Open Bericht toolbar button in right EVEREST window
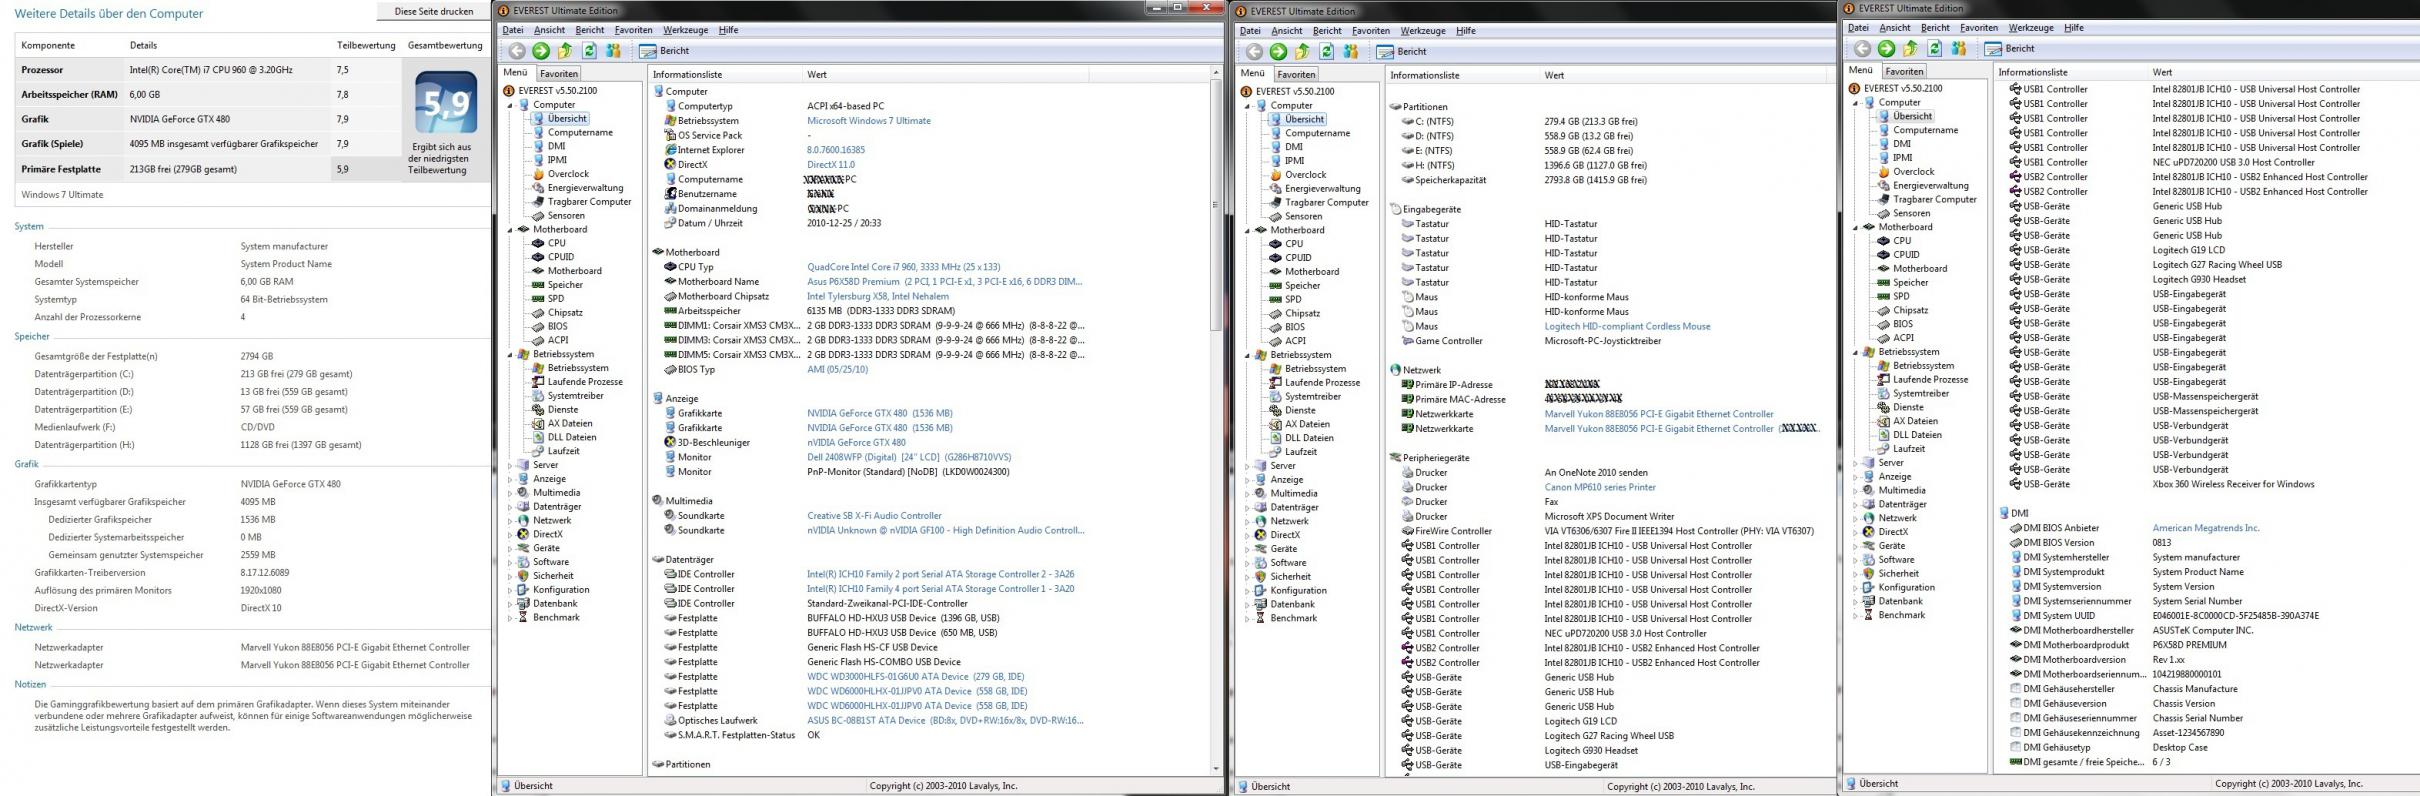 [x=2010, y=48]
